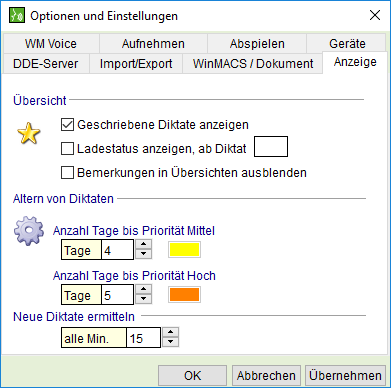Viewport: 391px width, 388px height.
Task: Switch to the Aufnehmen tab
Action: coord(153,44)
